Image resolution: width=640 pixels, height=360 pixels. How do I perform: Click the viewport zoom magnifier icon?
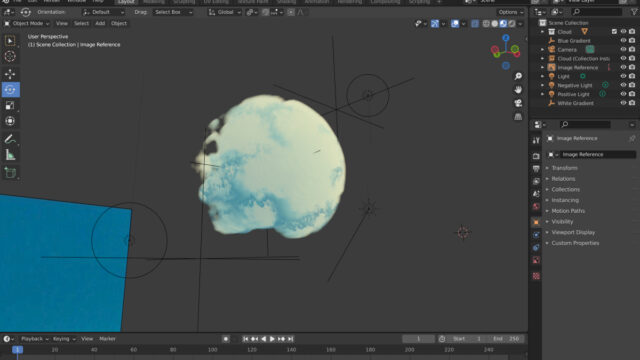coord(518,76)
